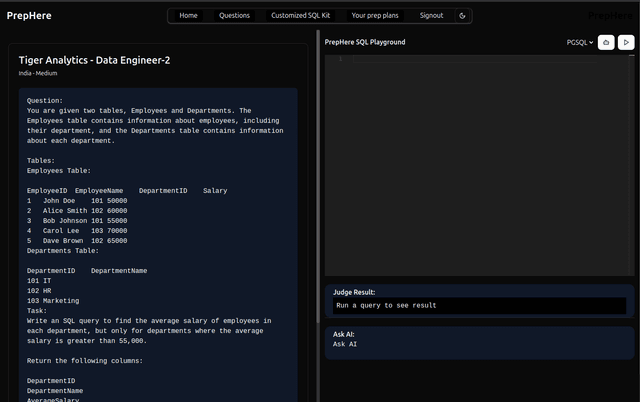Go to Questions page
Image resolution: width=640 pixels, height=402 pixels.
coord(234,16)
